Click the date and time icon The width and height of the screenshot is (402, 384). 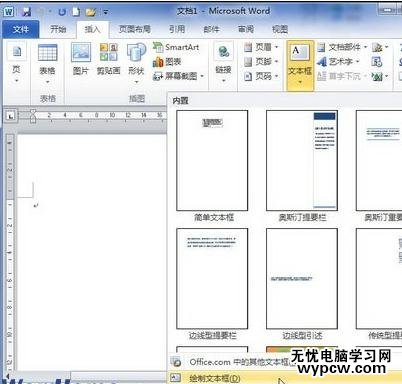point(377,62)
